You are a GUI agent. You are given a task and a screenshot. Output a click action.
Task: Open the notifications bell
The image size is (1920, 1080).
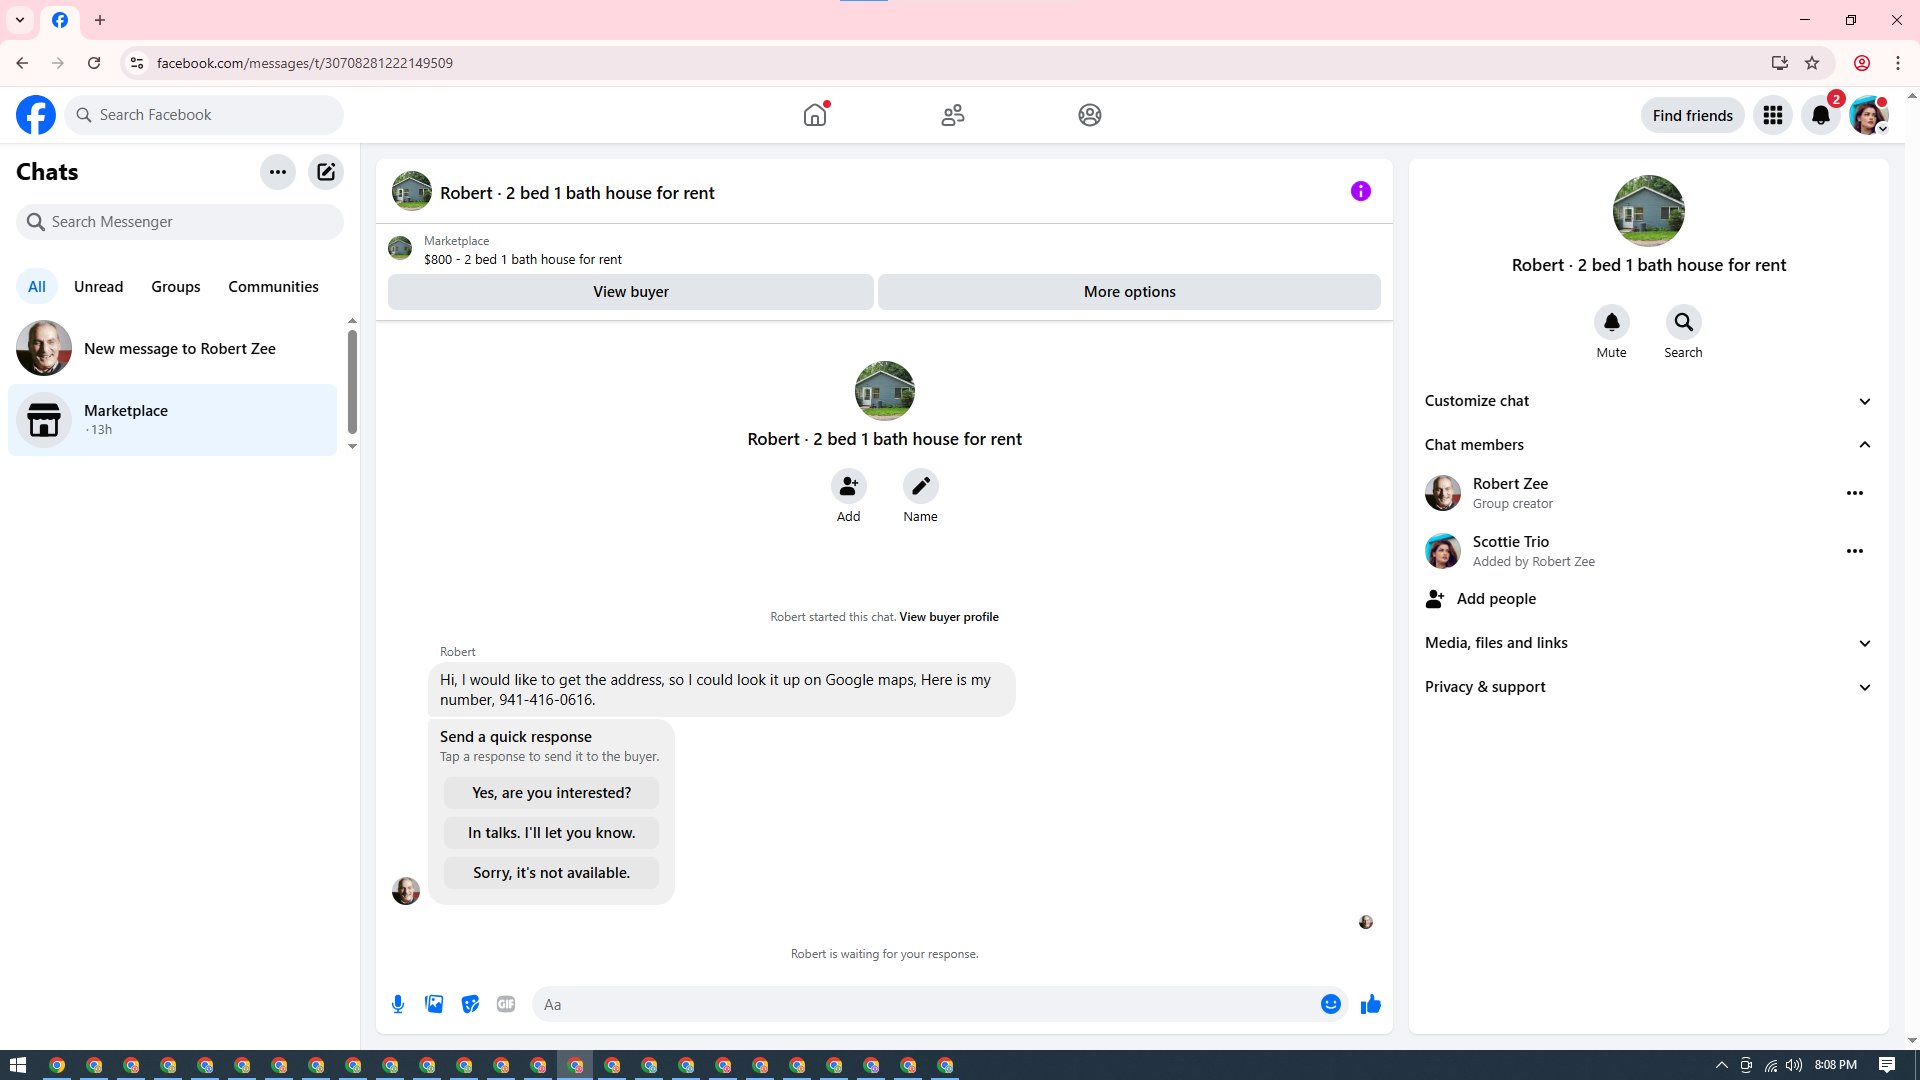(x=1820, y=115)
